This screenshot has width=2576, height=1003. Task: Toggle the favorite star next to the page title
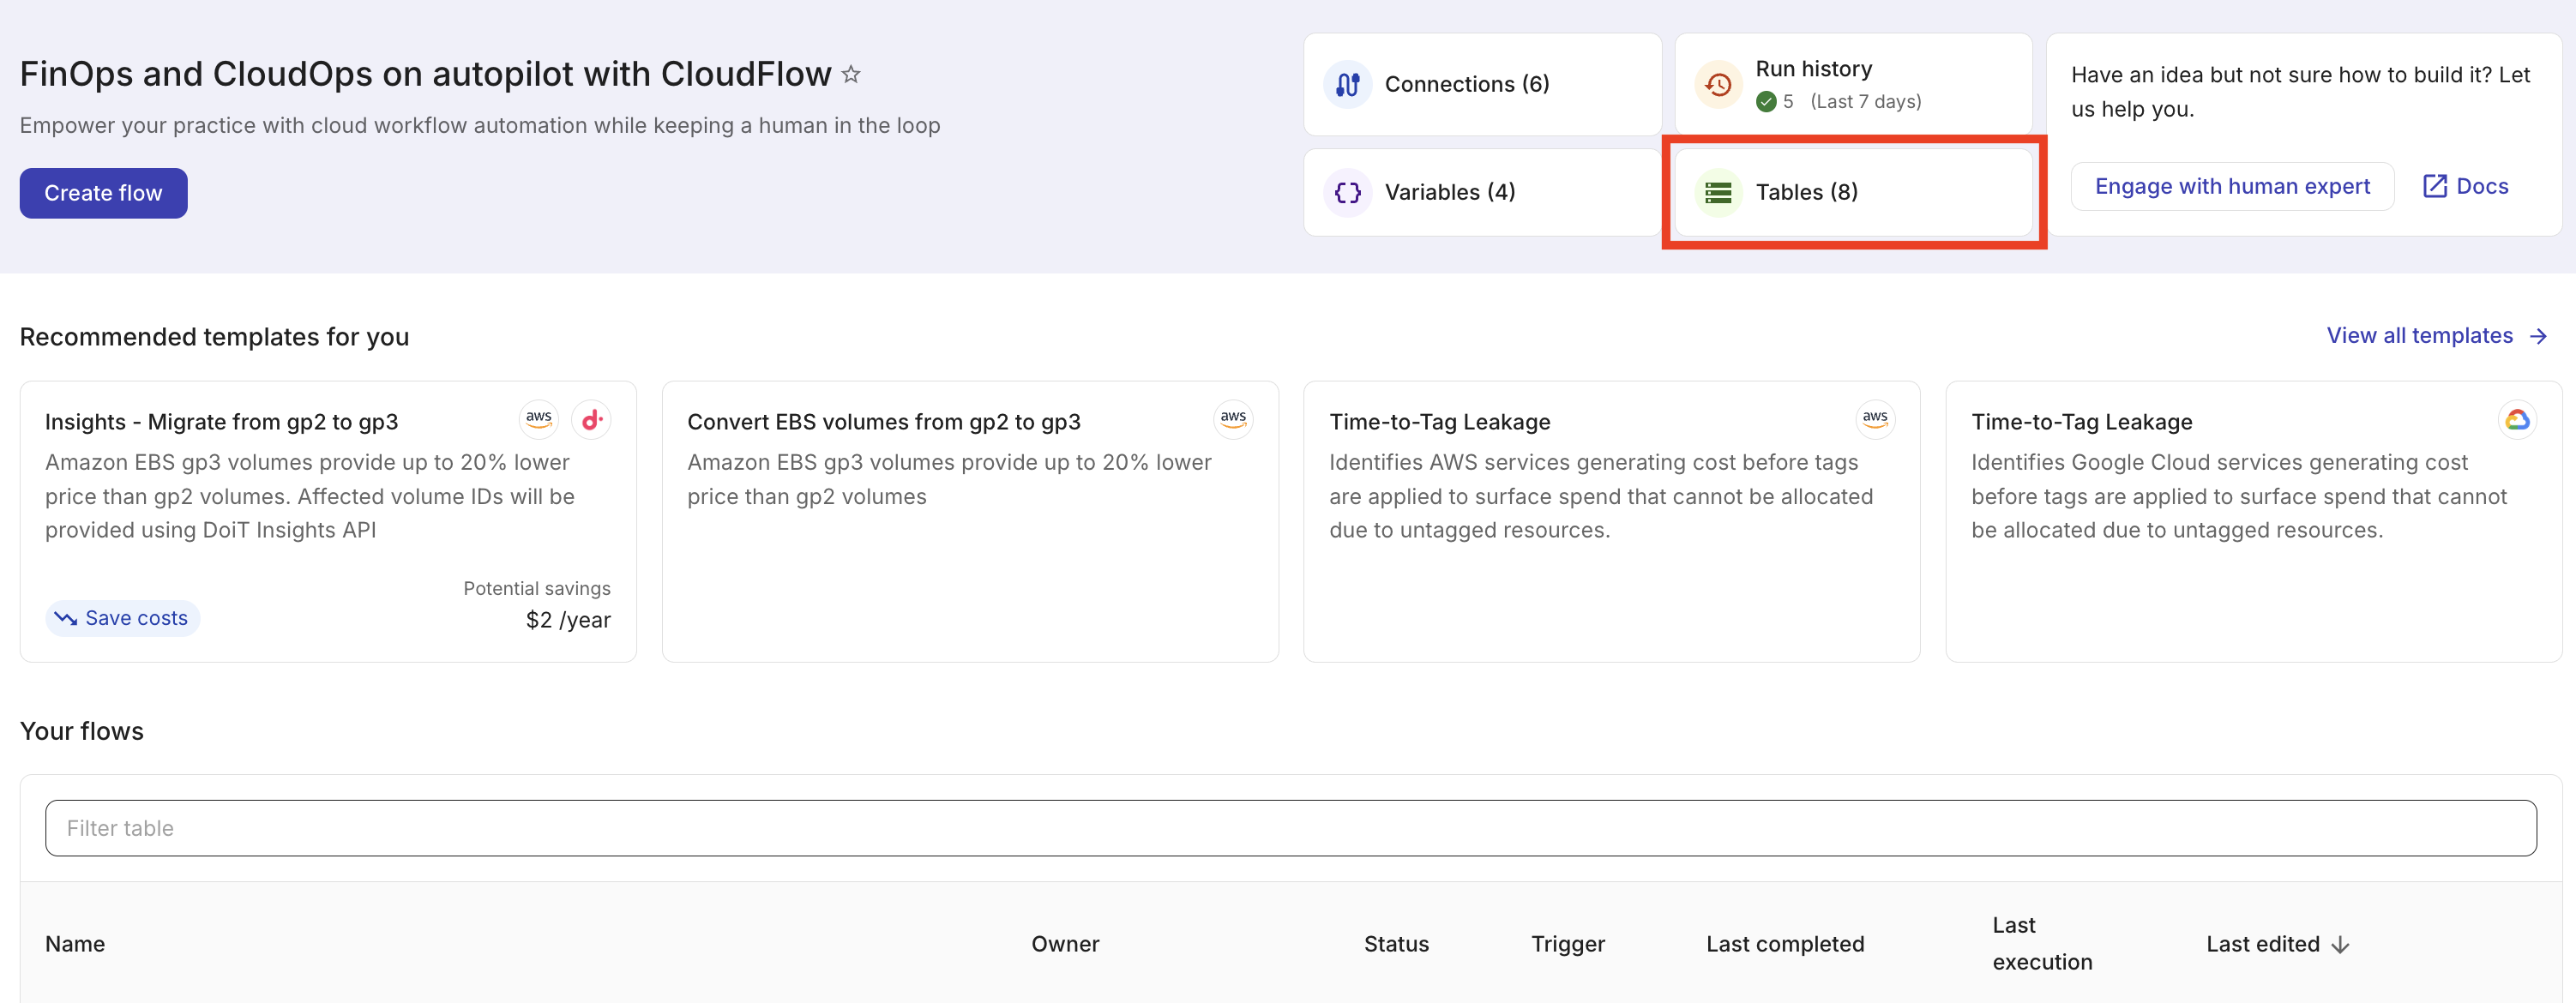click(x=851, y=73)
